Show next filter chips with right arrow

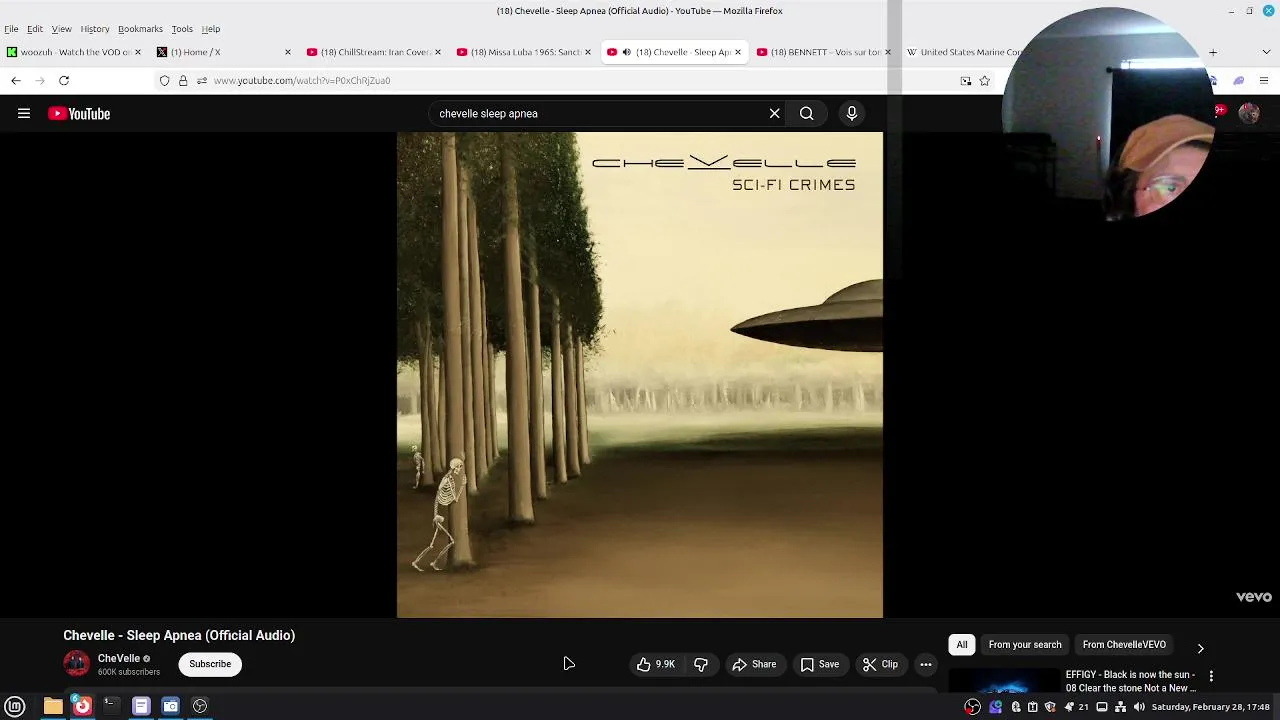click(1201, 648)
